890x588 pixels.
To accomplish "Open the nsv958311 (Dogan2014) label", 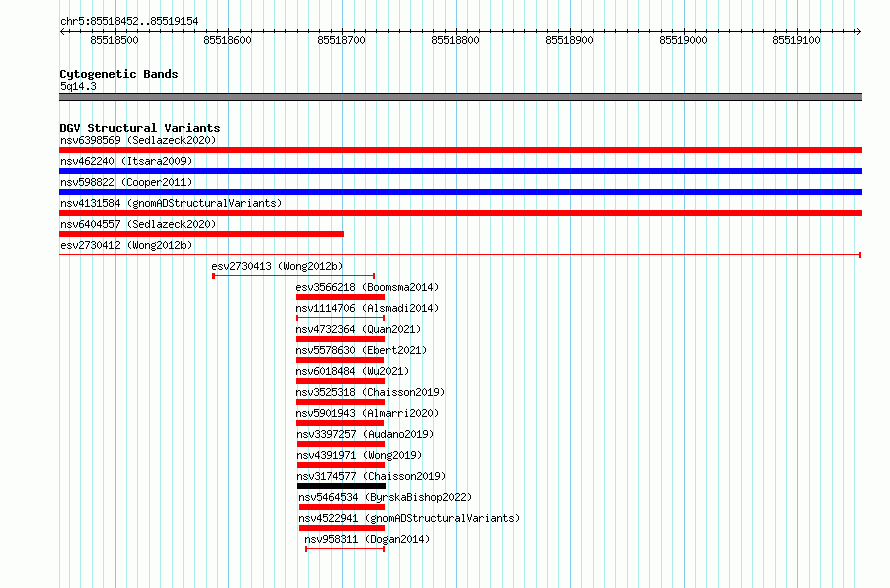I will click(367, 539).
